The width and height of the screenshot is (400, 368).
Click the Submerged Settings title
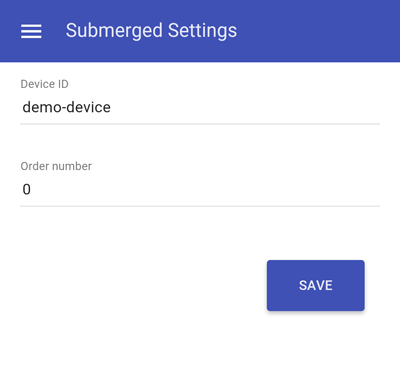[151, 31]
